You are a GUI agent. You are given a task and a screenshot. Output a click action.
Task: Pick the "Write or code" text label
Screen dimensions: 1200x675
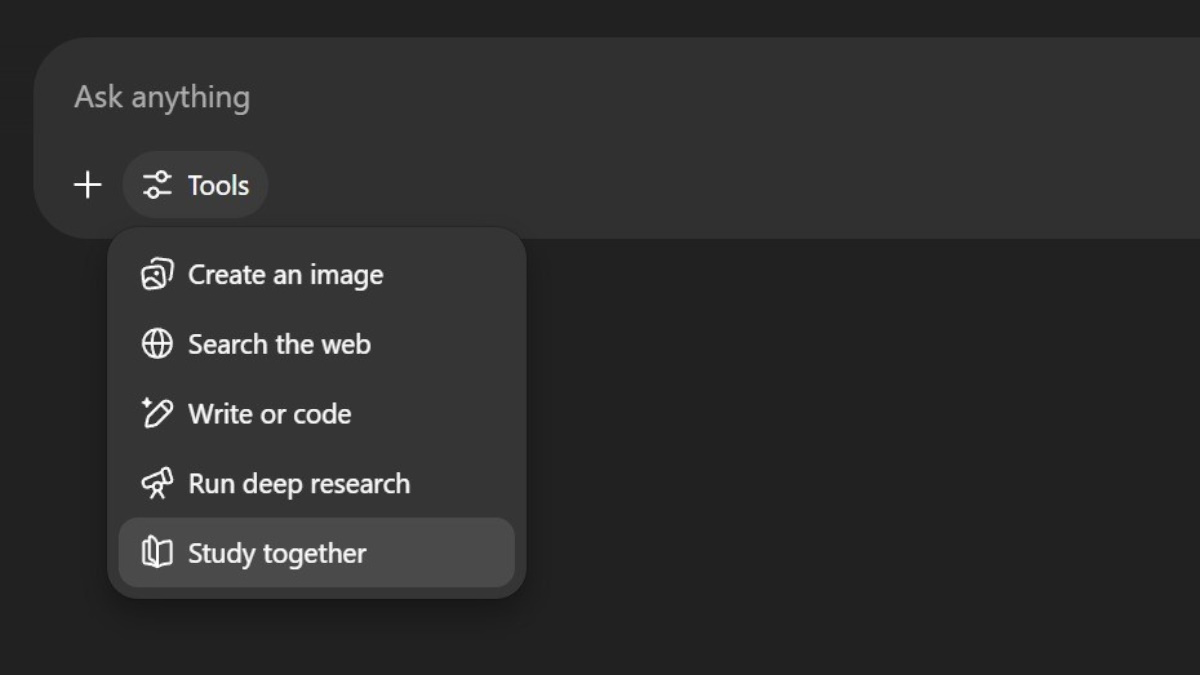269,414
